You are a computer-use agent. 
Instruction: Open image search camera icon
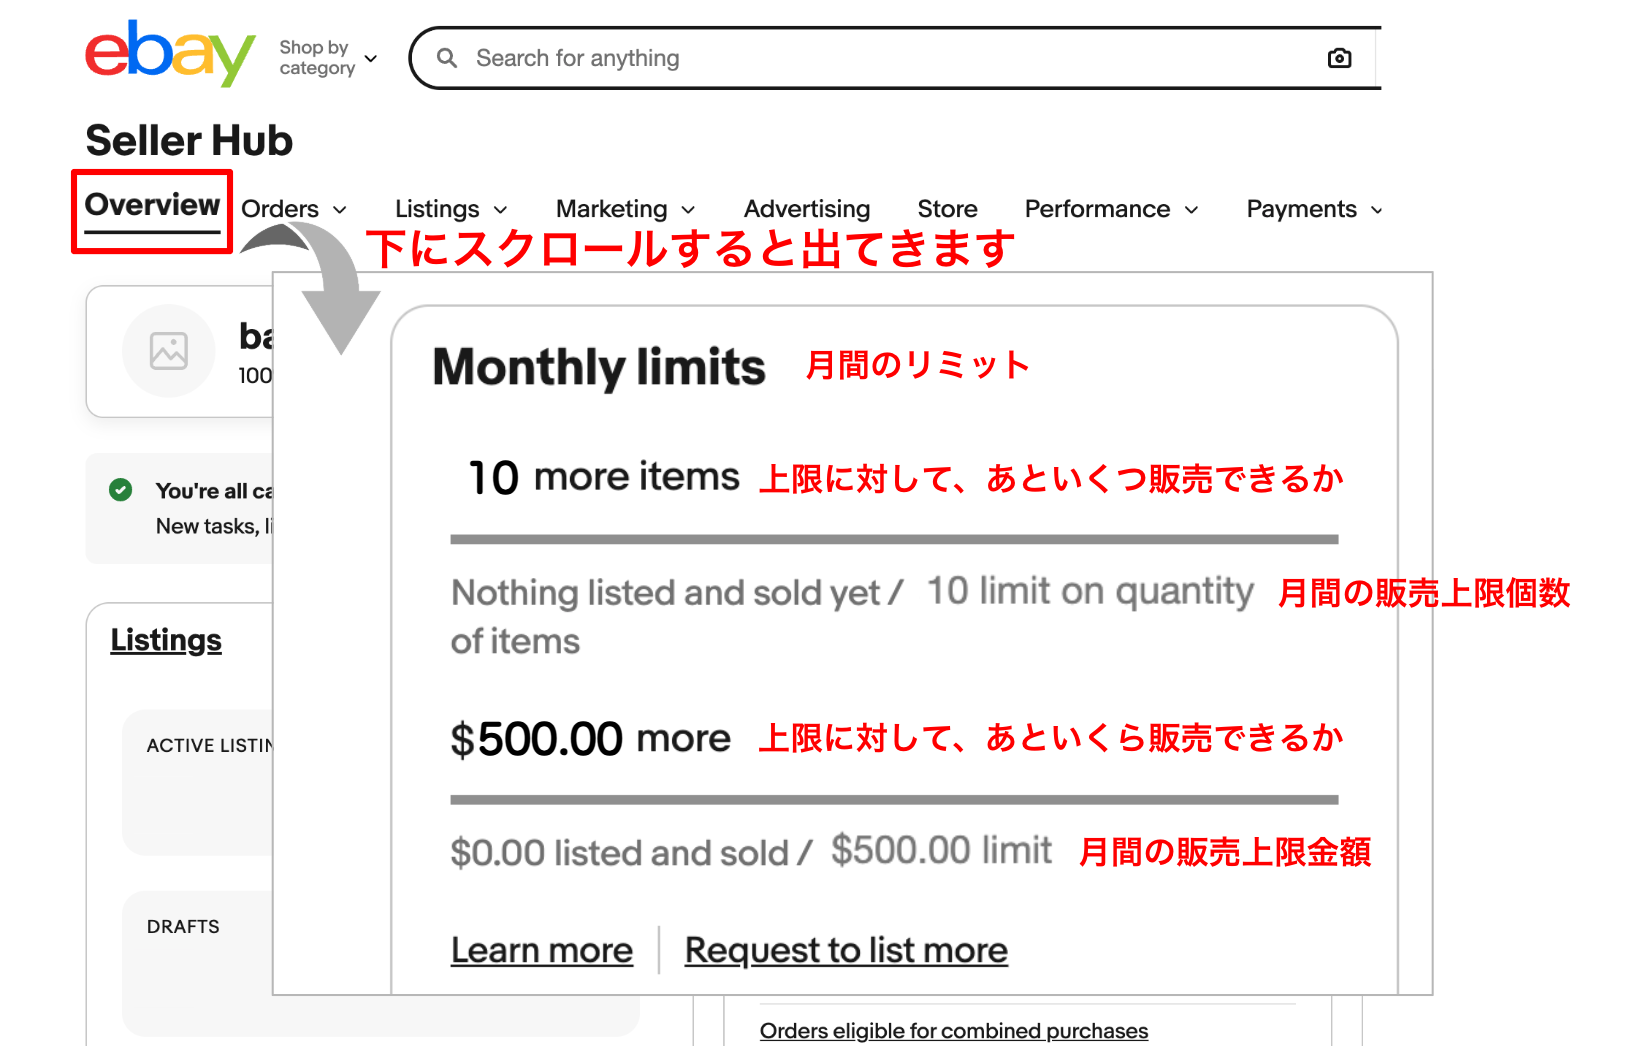1339,58
